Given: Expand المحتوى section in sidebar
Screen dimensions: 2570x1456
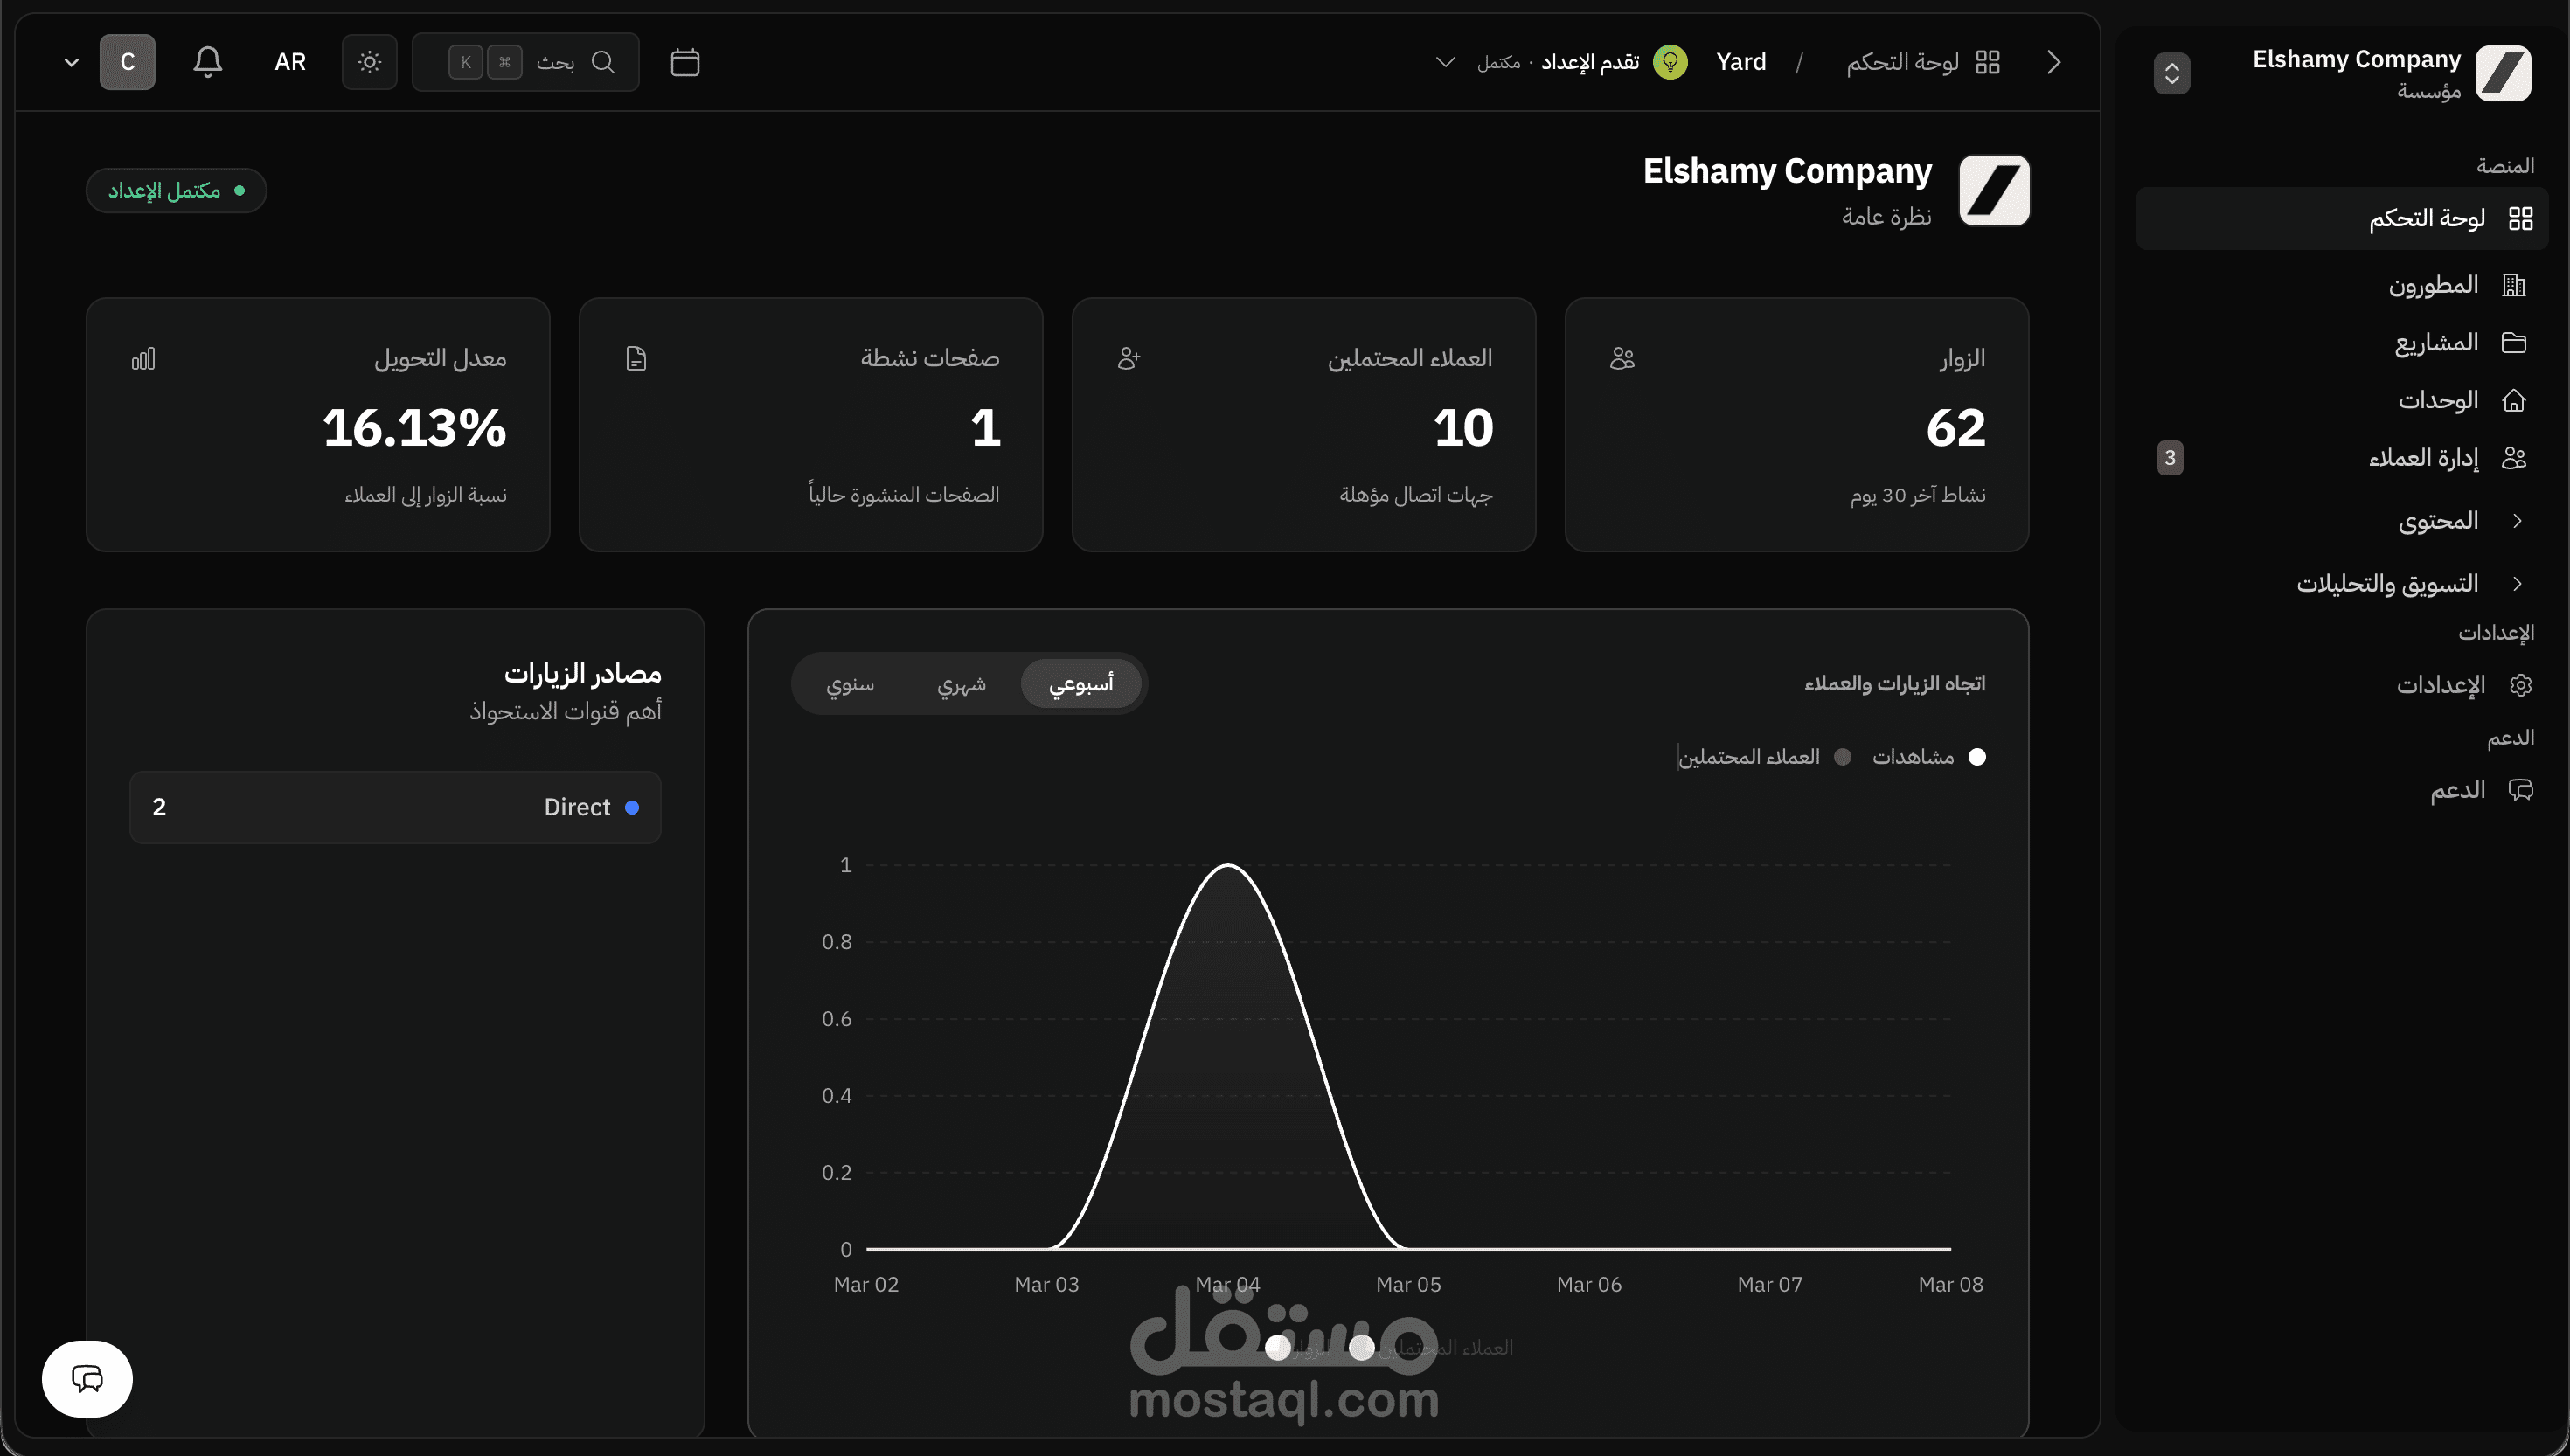Looking at the screenshot, I should (2438, 521).
